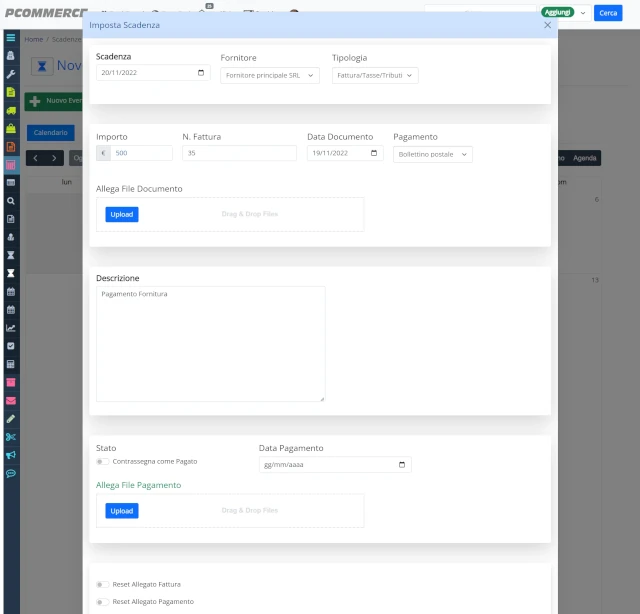Screen dimensions: 640x614
Task: Click the Scadenza date field
Action: tap(153, 73)
